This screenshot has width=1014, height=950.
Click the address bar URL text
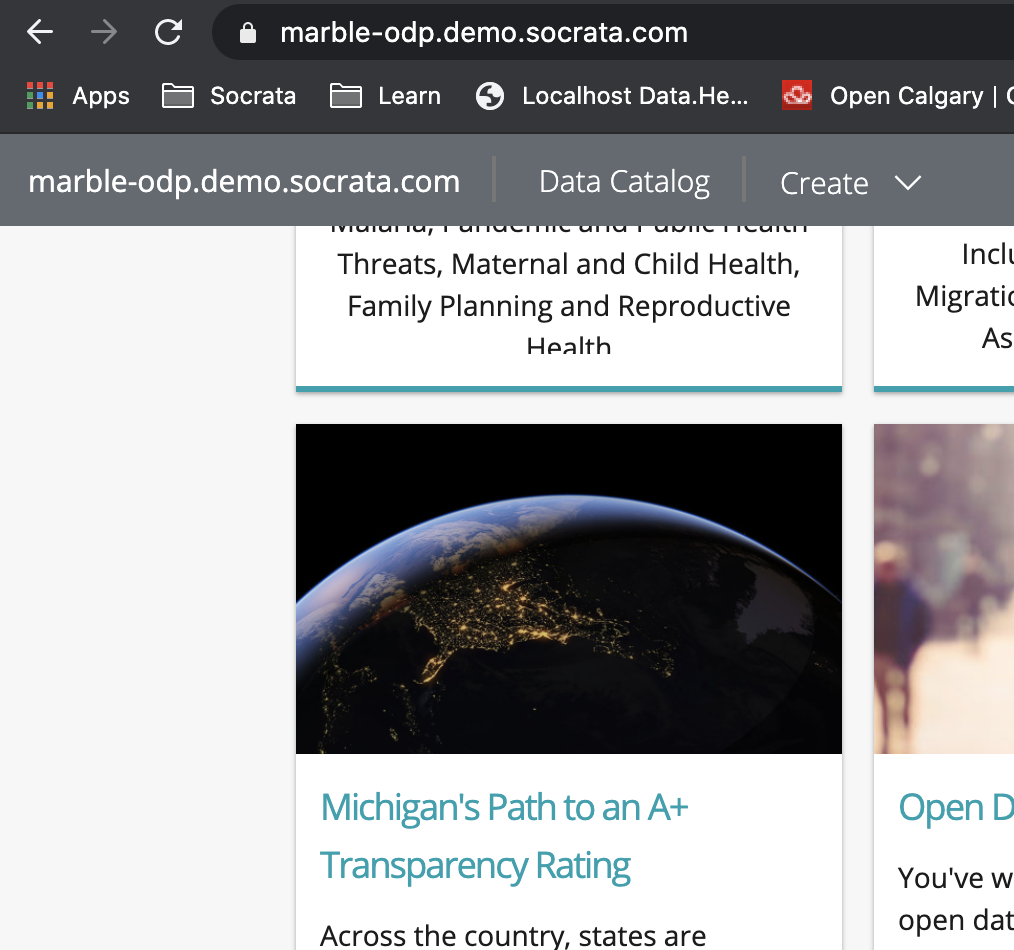coord(484,32)
